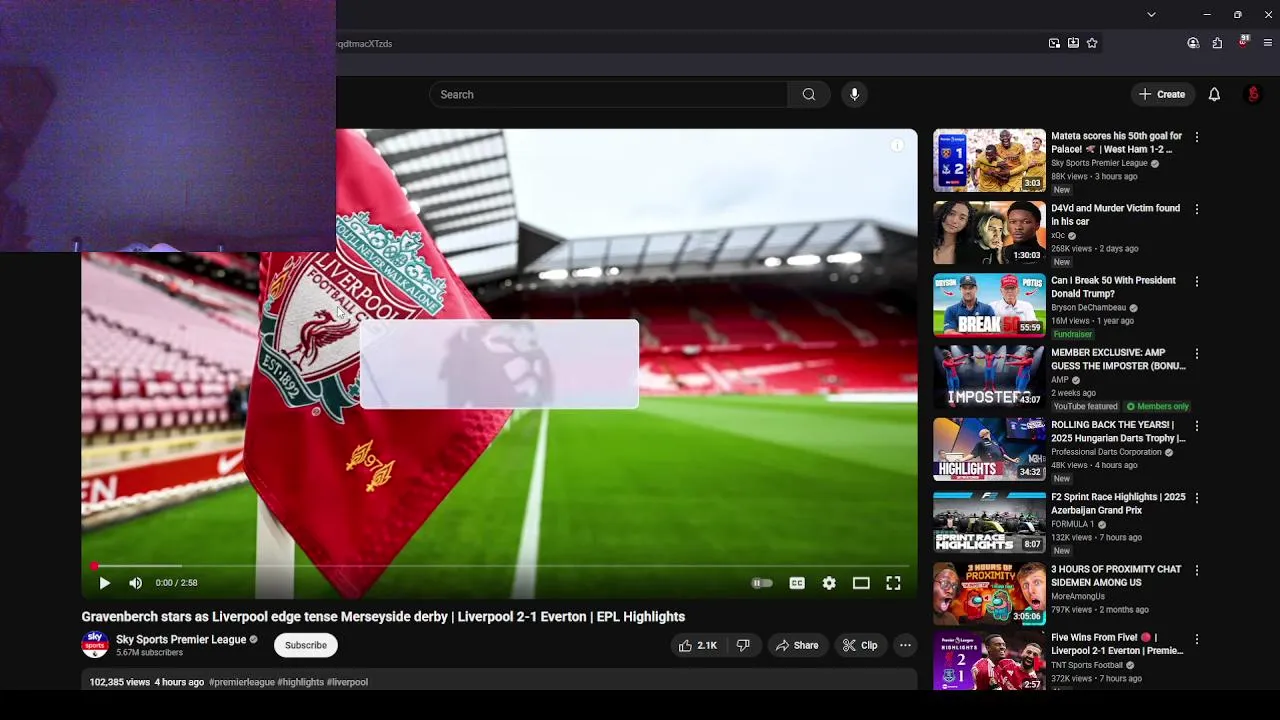Screen dimensions: 1280x720
Task: Open the video settings gear menu
Action: (829, 583)
